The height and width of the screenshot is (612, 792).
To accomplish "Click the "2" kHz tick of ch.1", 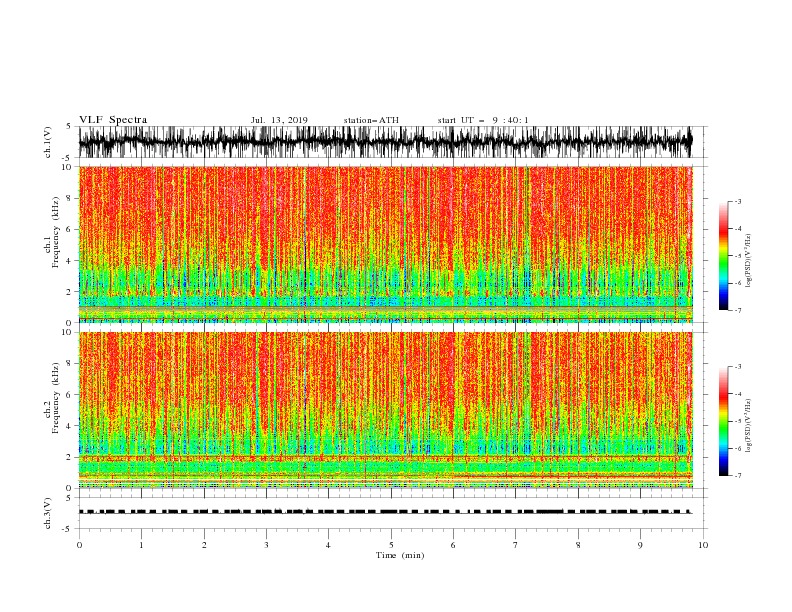I will tap(70, 291).
